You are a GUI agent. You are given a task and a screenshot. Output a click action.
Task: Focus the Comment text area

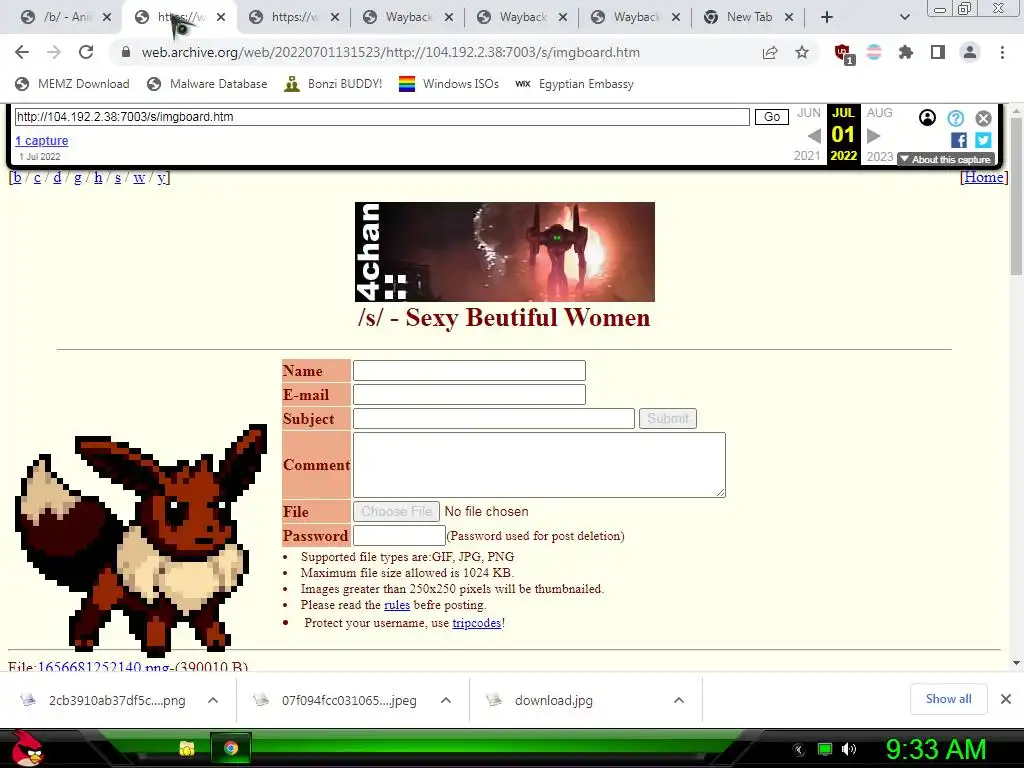pyautogui.click(x=539, y=465)
